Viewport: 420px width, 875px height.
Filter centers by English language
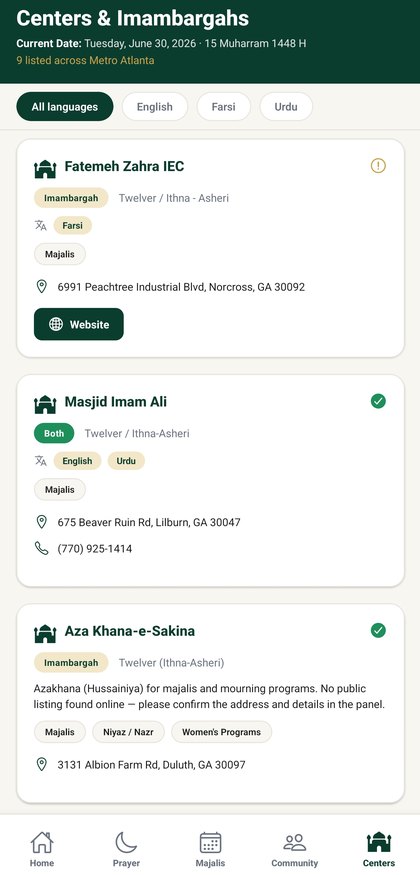click(x=155, y=107)
